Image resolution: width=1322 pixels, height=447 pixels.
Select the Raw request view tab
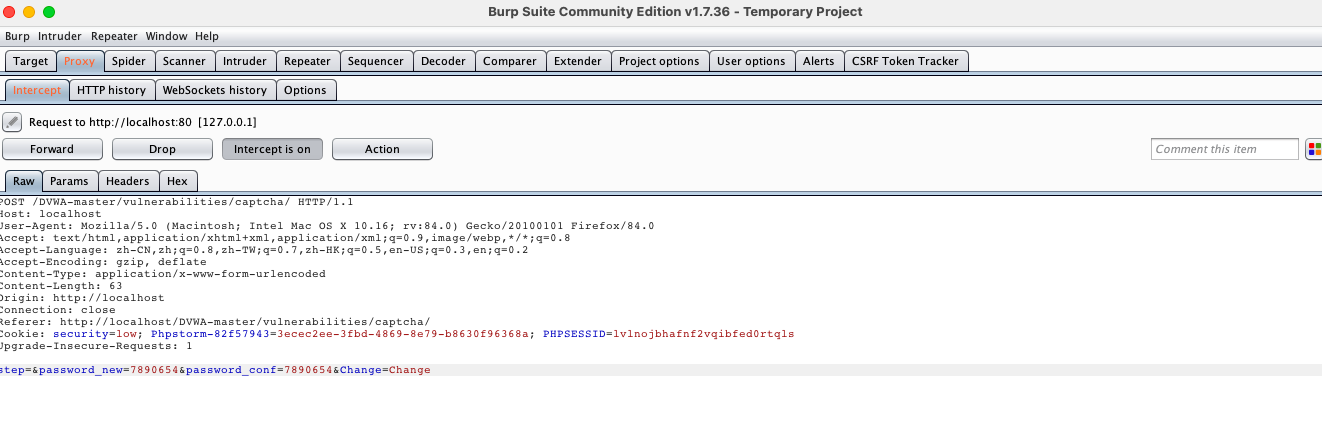(24, 181)
